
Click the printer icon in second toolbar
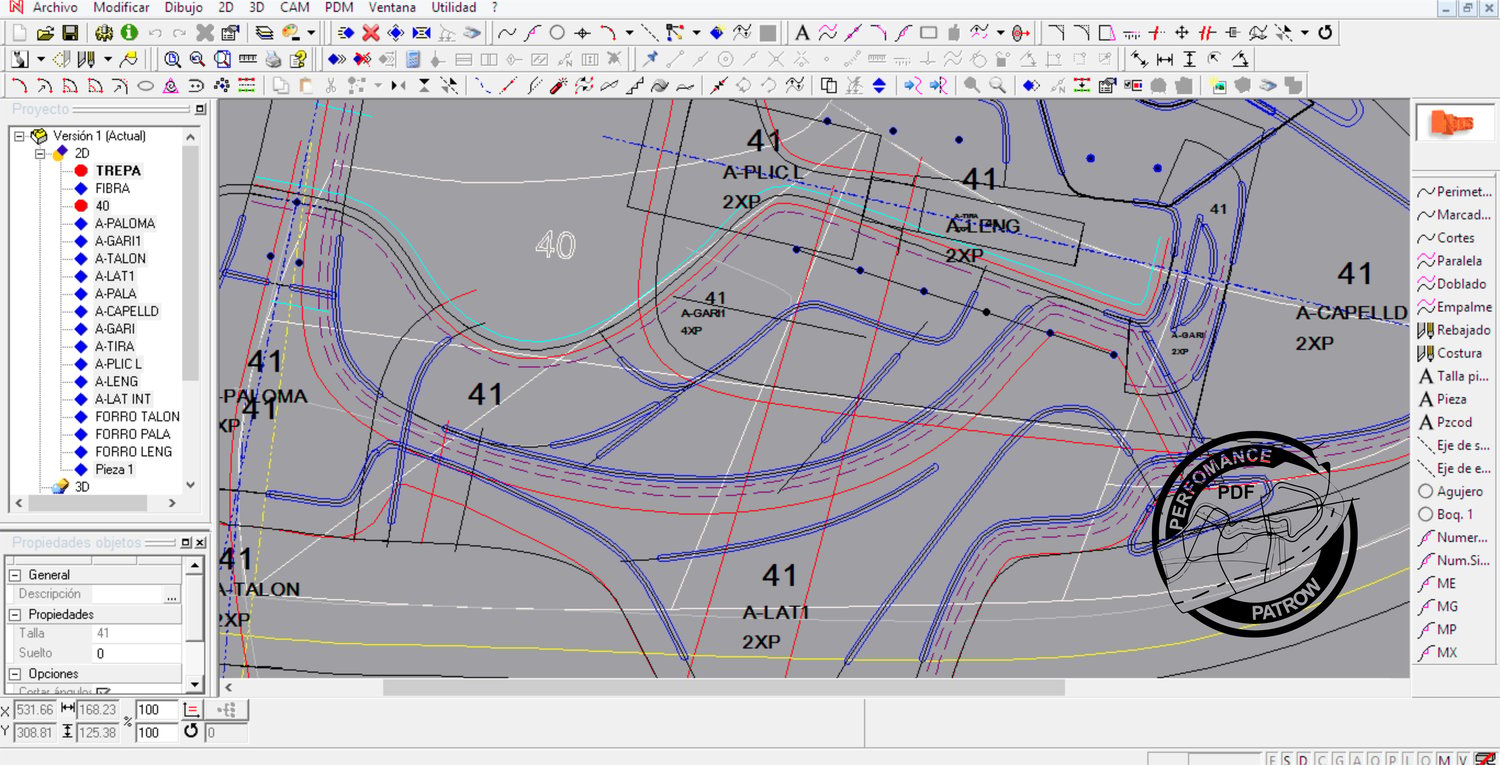pos(273,59)
